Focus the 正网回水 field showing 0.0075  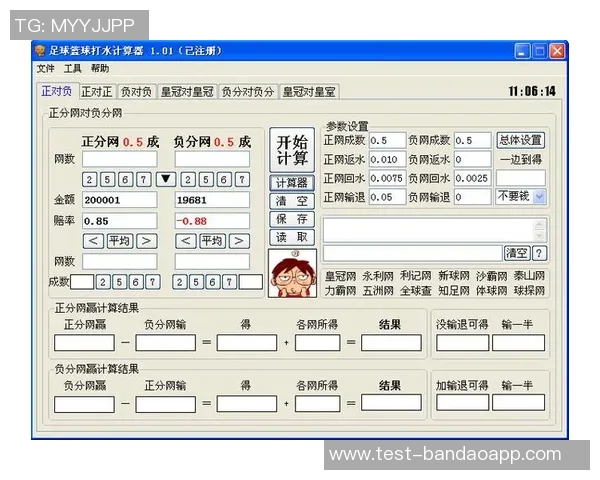[387, 178]
